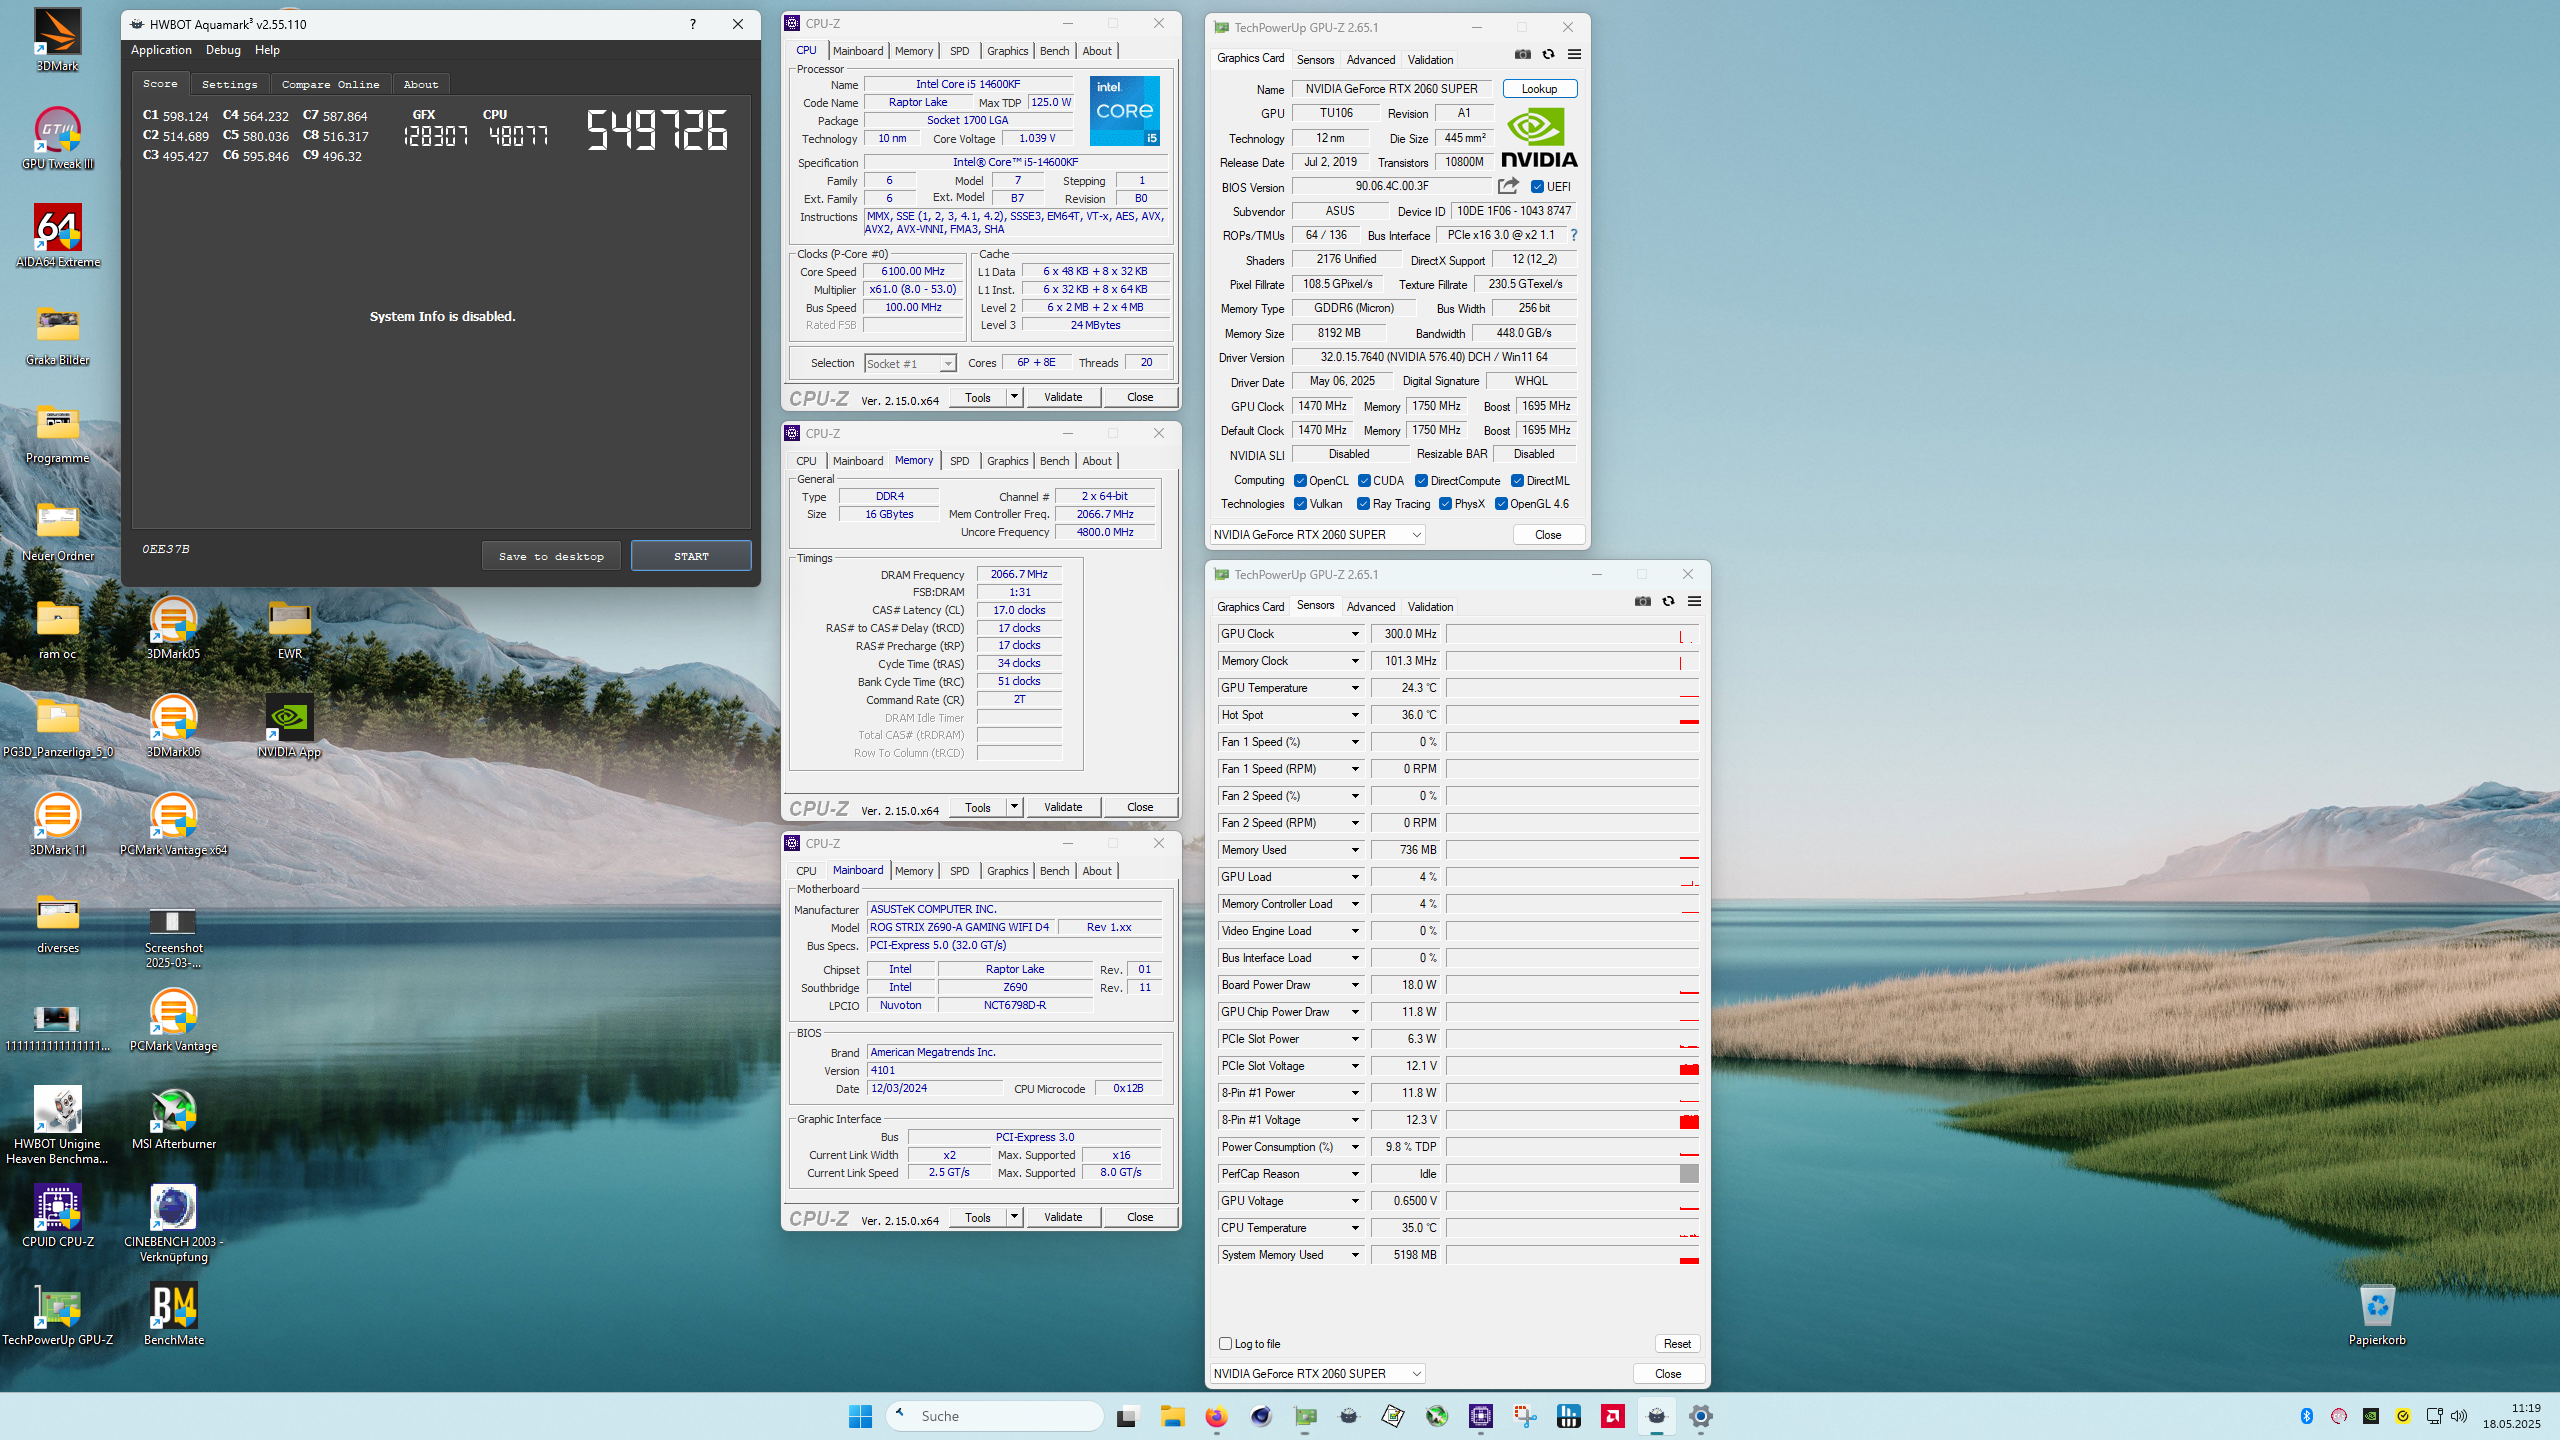The width and height of the screenshot is (2560, 1440).
Task: Click Close button in GPU-Z Graphics Card window
Action: tap(1548, 535)
